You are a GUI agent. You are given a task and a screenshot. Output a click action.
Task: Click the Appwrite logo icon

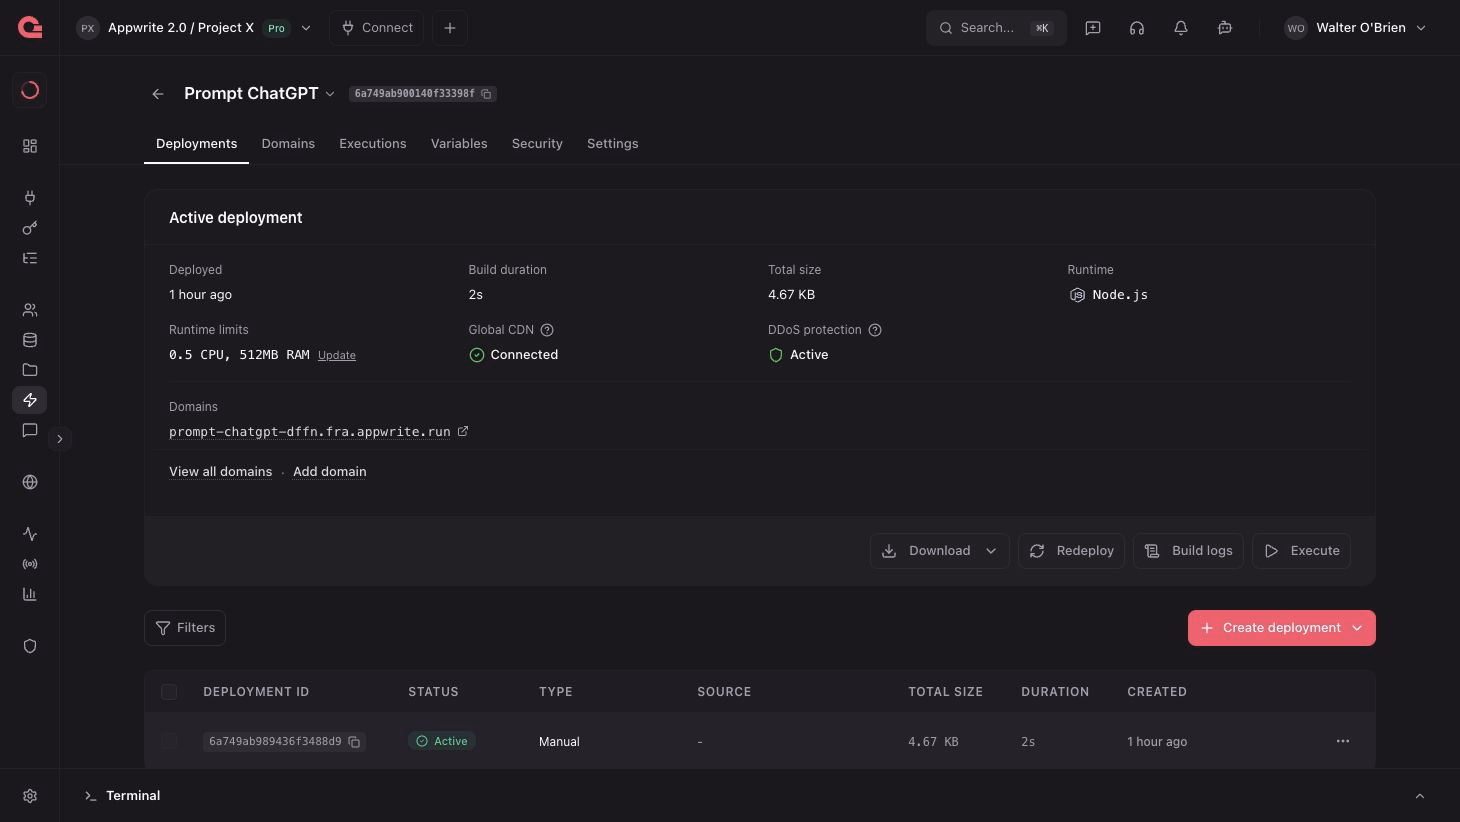click(x=30, y=28)
